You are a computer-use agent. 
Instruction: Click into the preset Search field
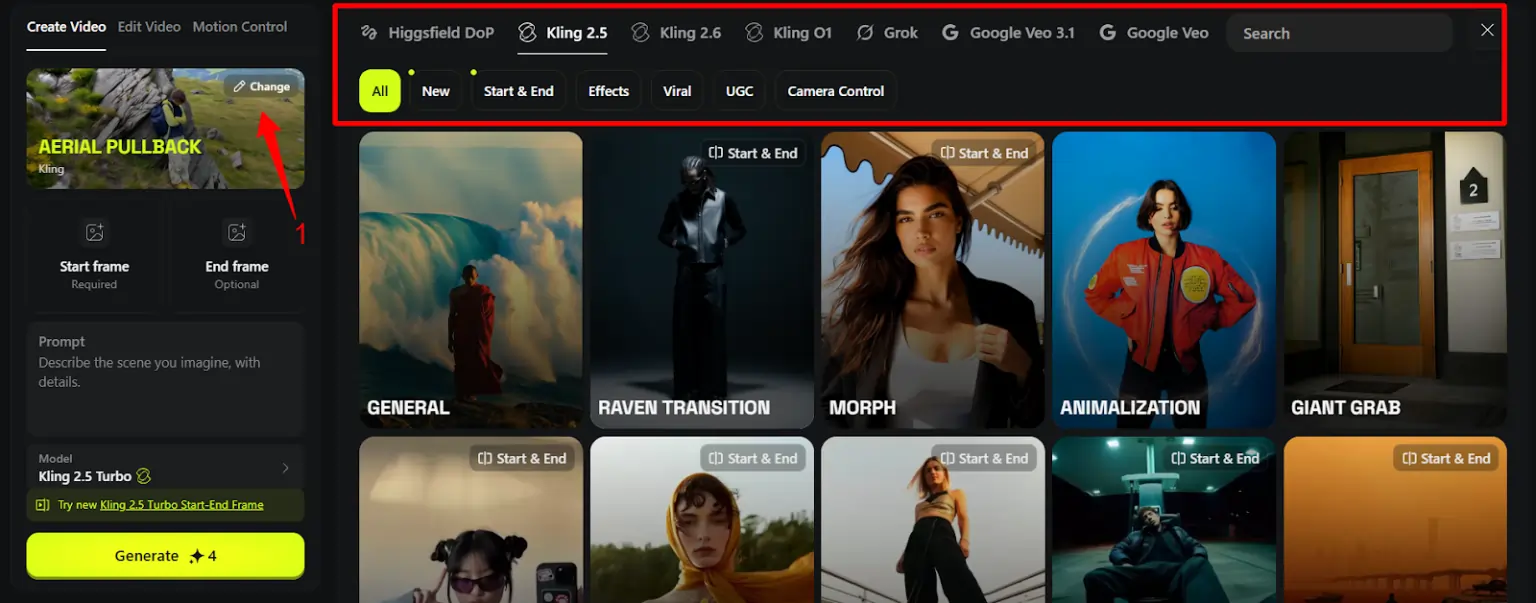click(x=1338, y=33)
